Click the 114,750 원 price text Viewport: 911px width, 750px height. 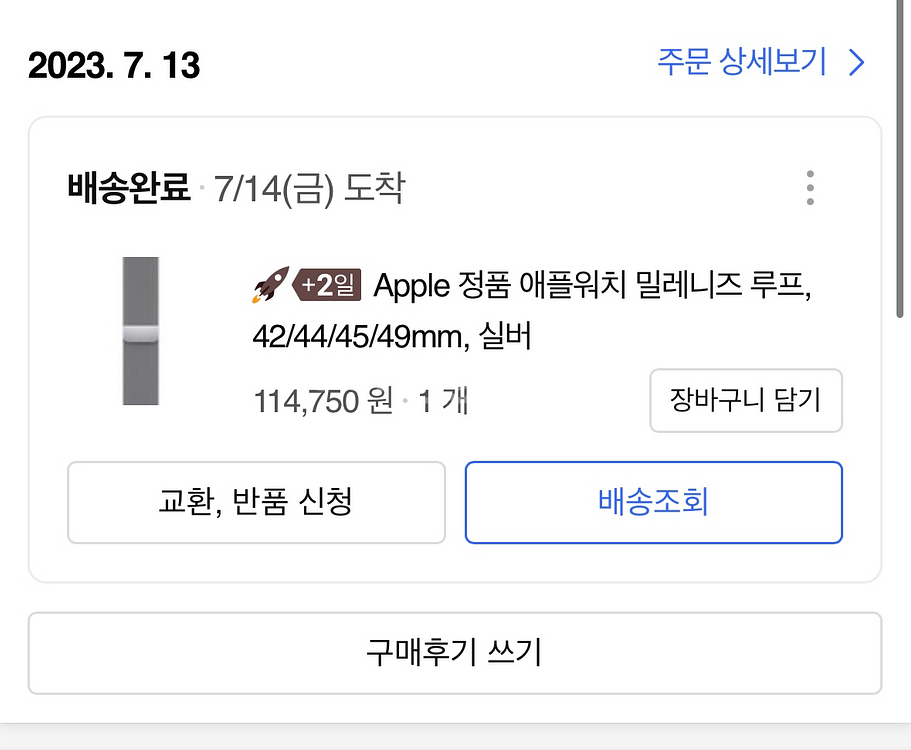(x=324, y=402)
